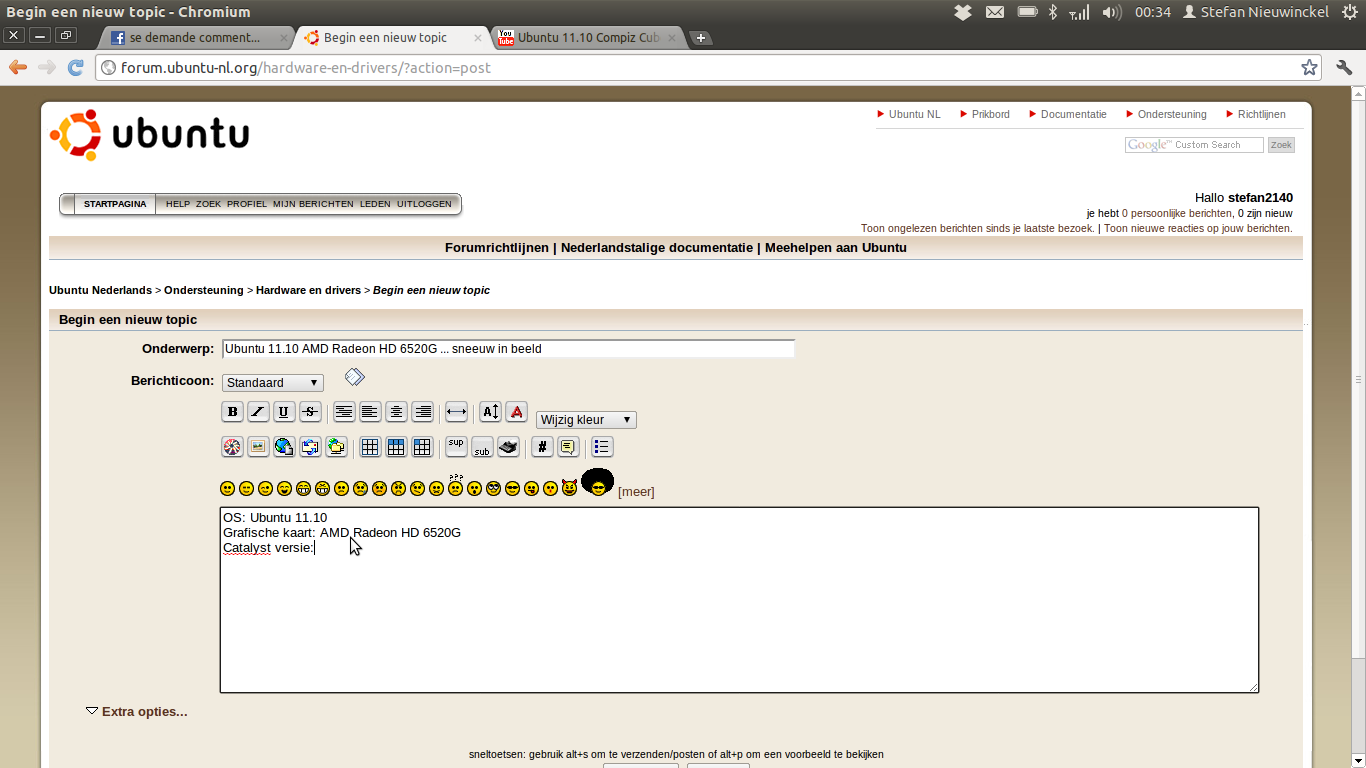This screenshot has height=768, width=1366.
Task: Insert a hyperlink with globe icon
Action: pyautogui.click(x=284, y=447)
